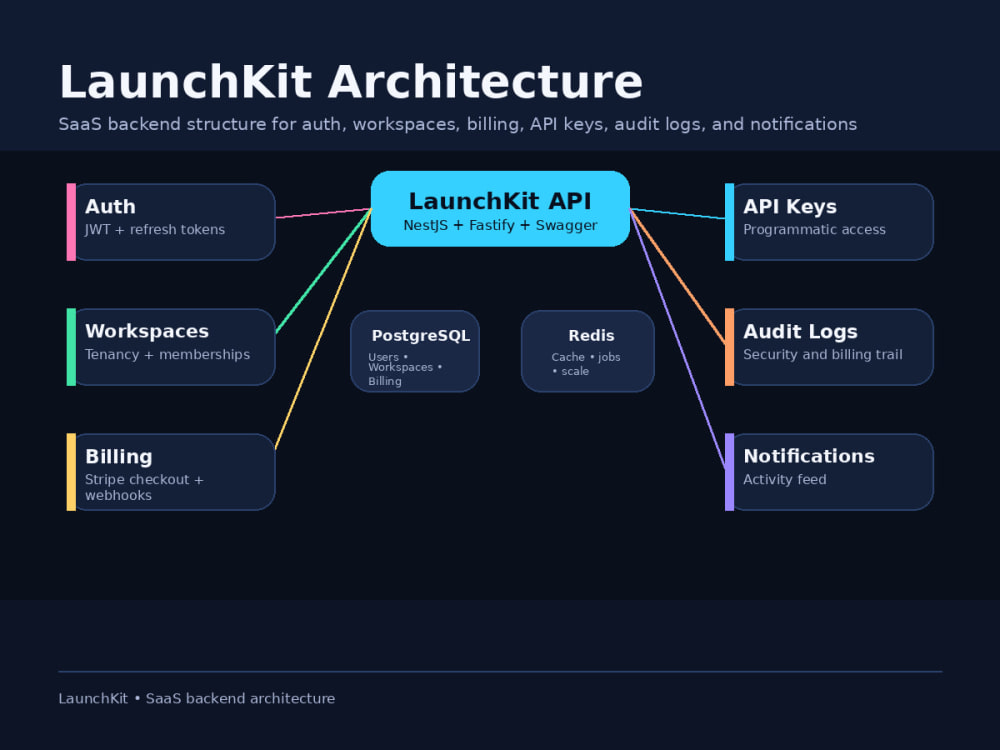Click 'Cache • jobs • scale' text
Screen dimensions: 1000x750
point(586,364)
